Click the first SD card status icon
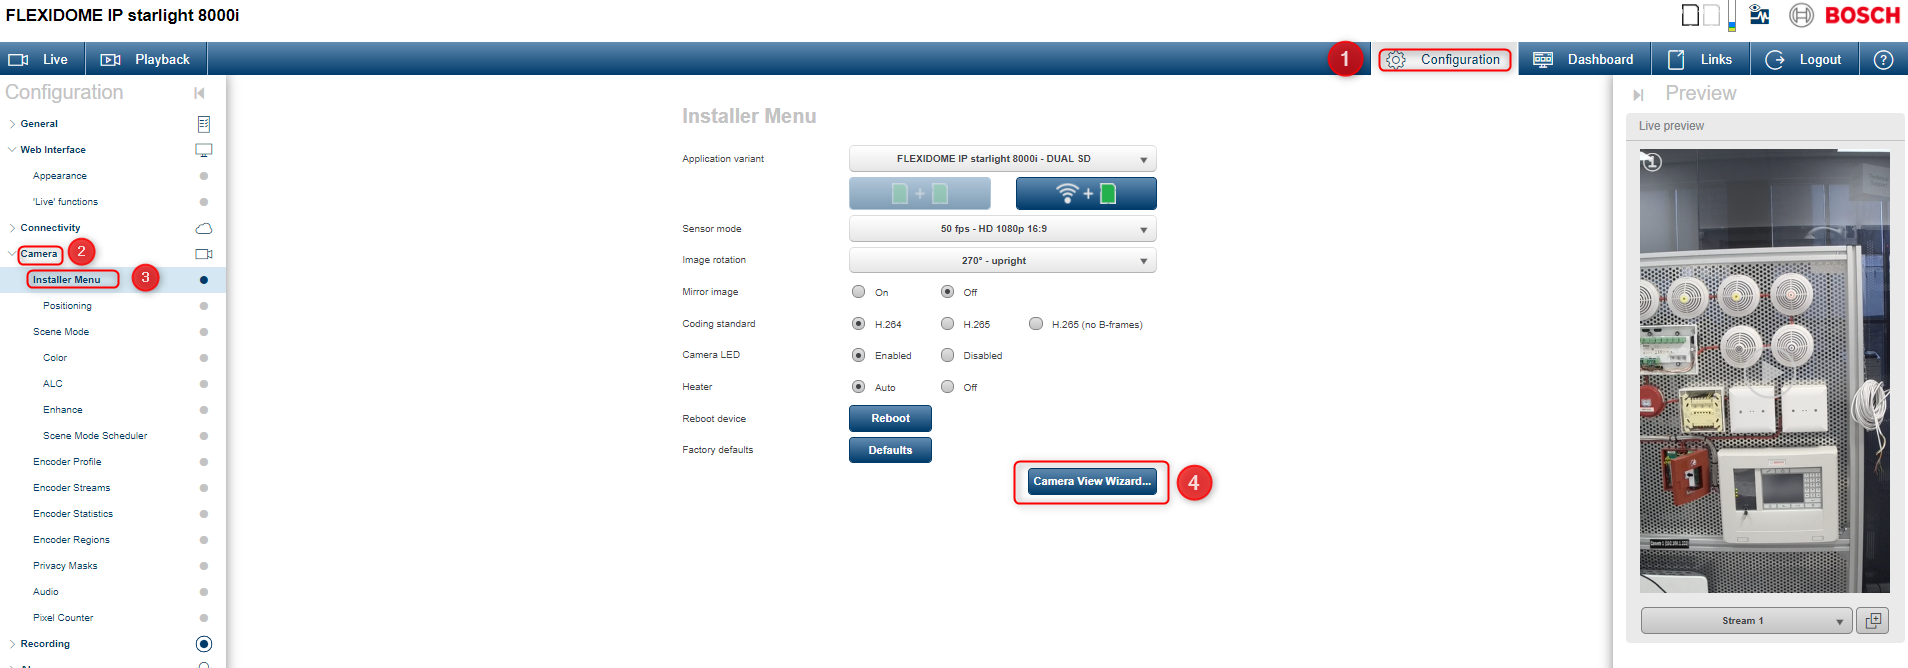1908x668 pixels. click(1690, 15)
